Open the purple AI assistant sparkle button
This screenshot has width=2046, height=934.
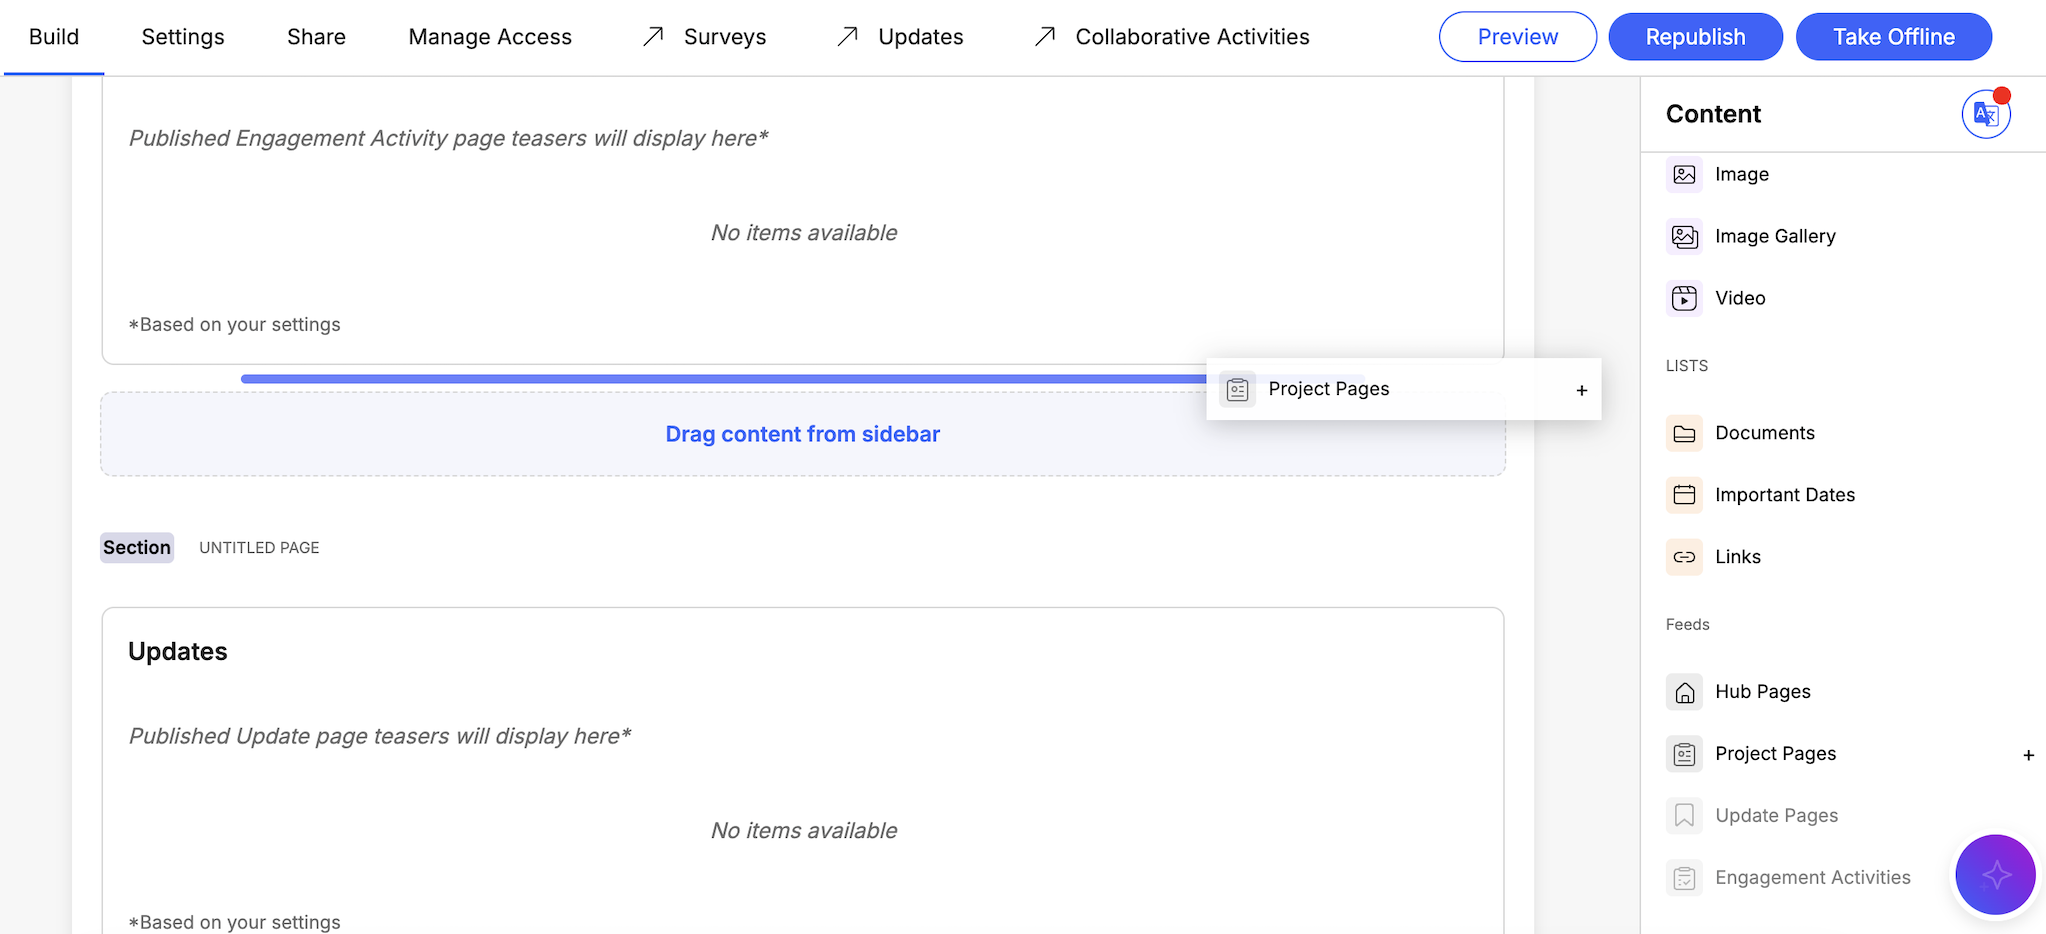point(1995,875)
